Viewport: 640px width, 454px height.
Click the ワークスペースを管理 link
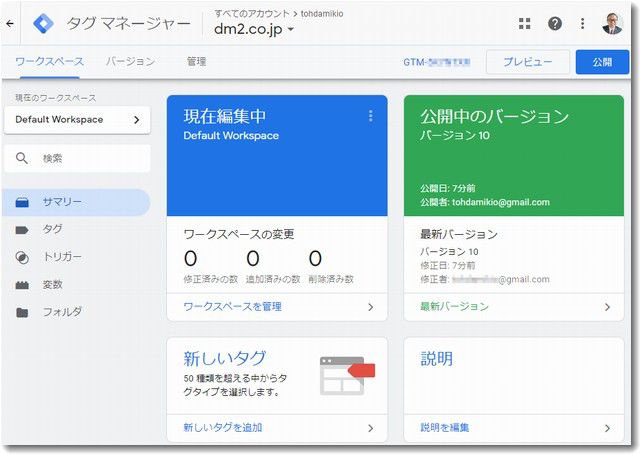coord(233,307)
